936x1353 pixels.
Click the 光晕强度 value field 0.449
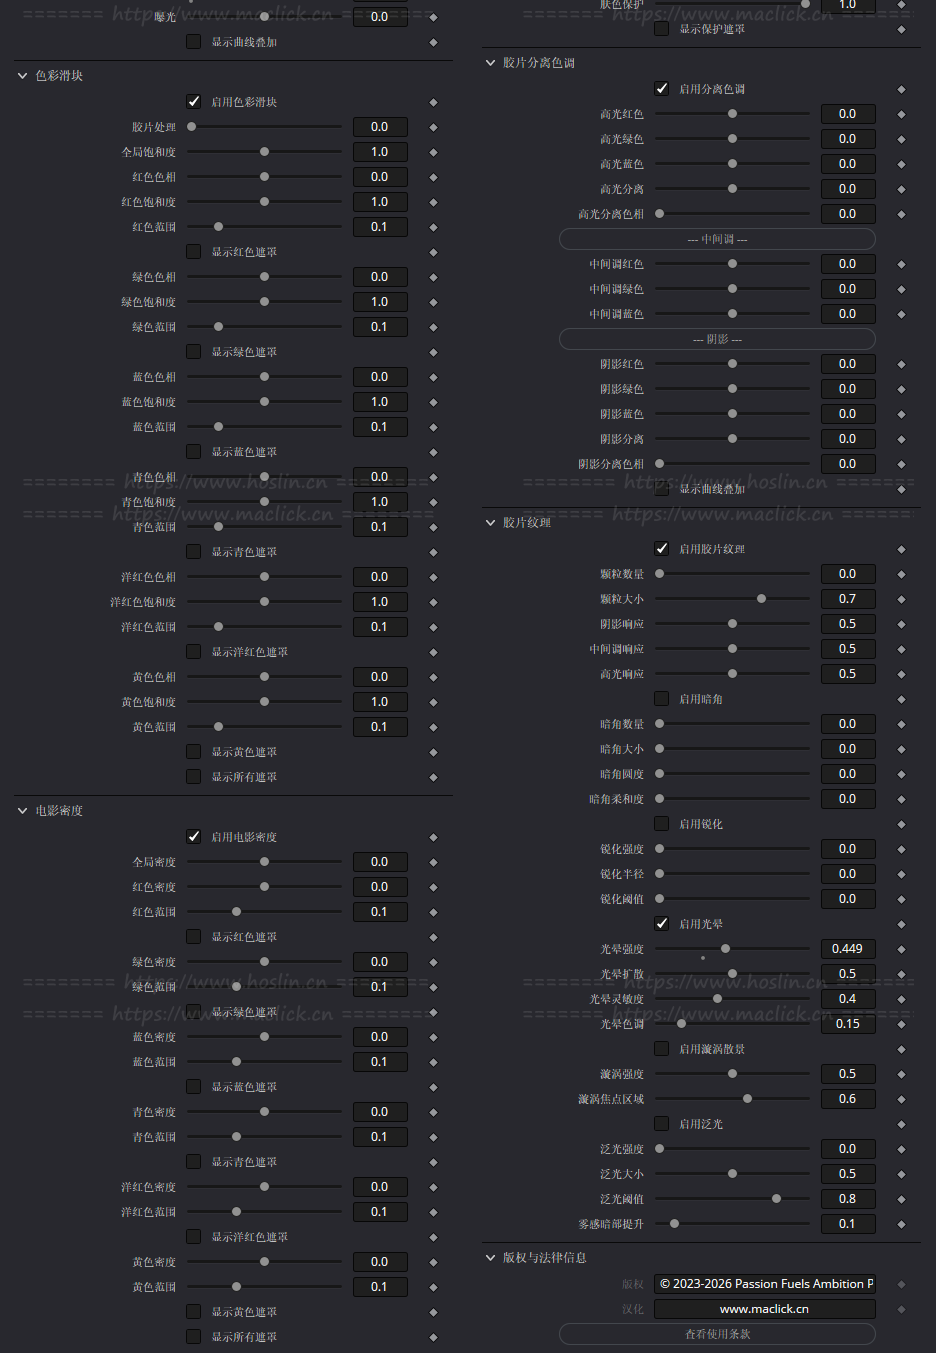[x=848, y=949]
